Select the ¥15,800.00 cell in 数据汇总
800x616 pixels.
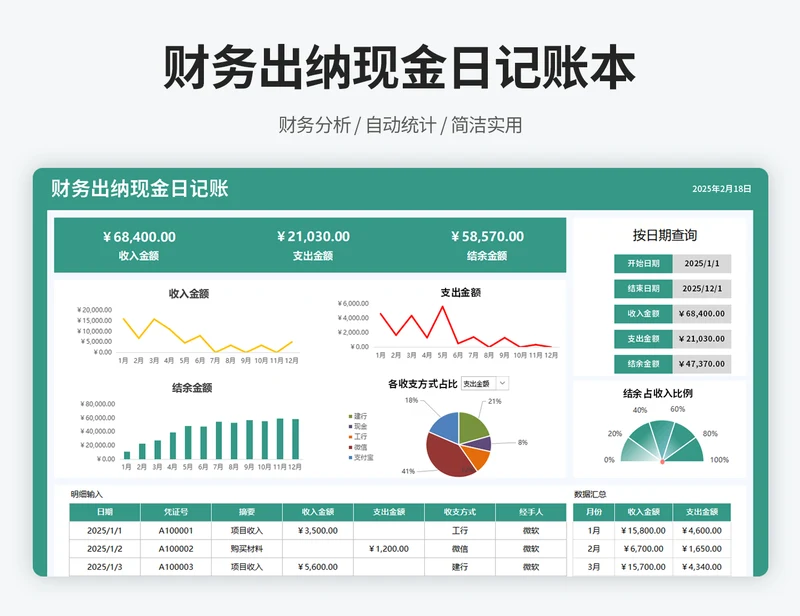[643, 531]
